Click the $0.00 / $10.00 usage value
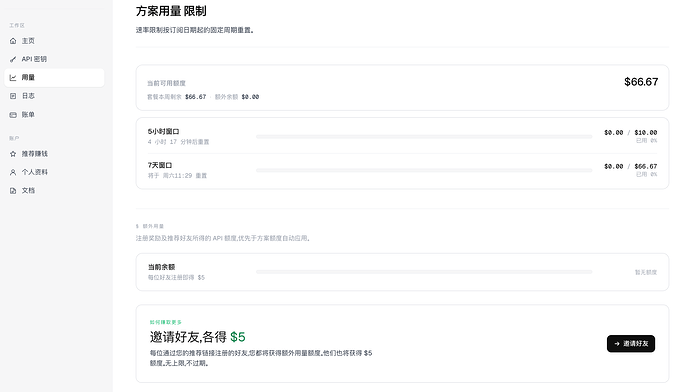Image resolution: width=690 pixels, height=392 pixels. [x=631, y=132]
